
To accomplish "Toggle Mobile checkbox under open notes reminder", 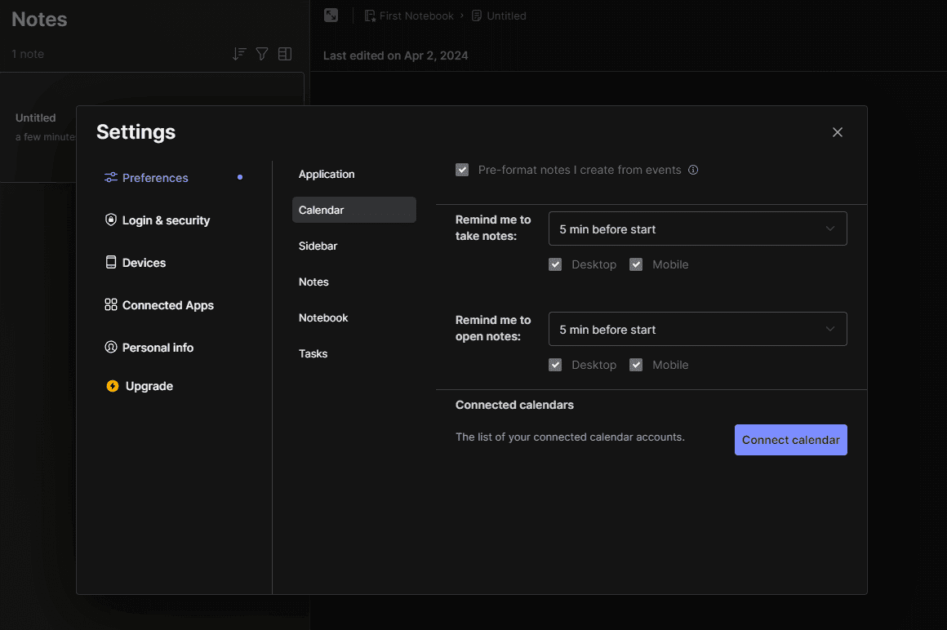I will coord(636,365).
